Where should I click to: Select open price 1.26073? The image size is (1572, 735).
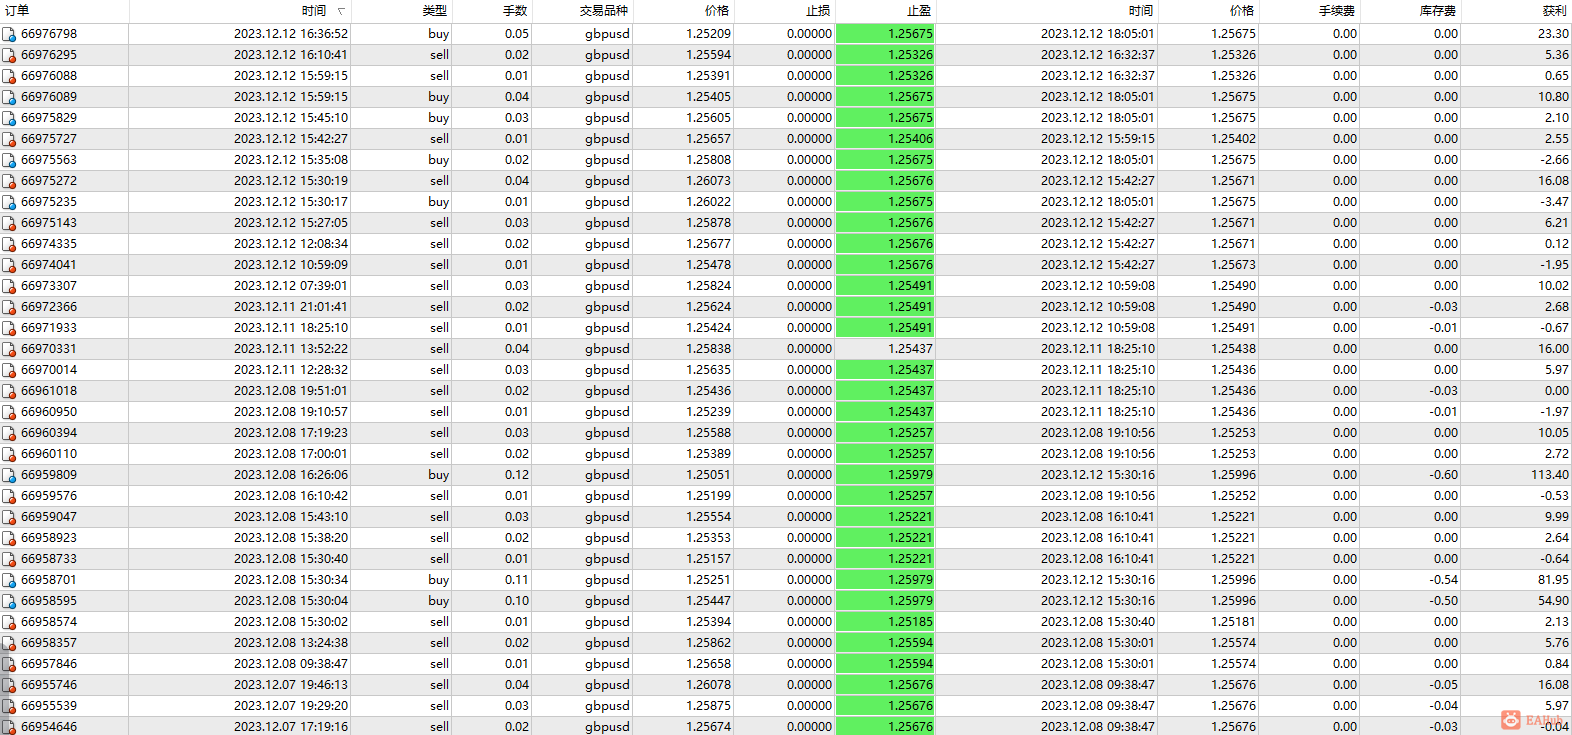tap(708, 181)
